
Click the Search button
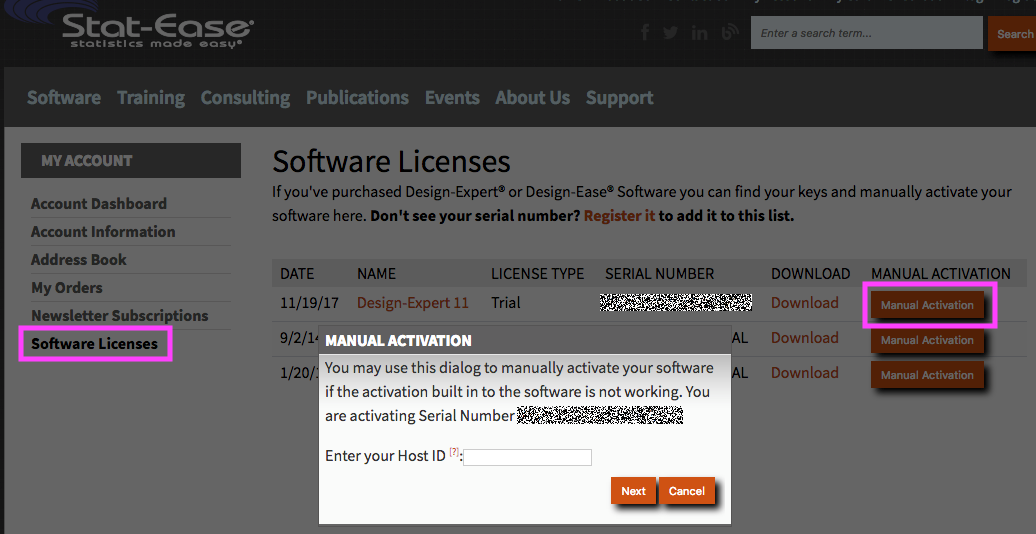click(1014, 33)
